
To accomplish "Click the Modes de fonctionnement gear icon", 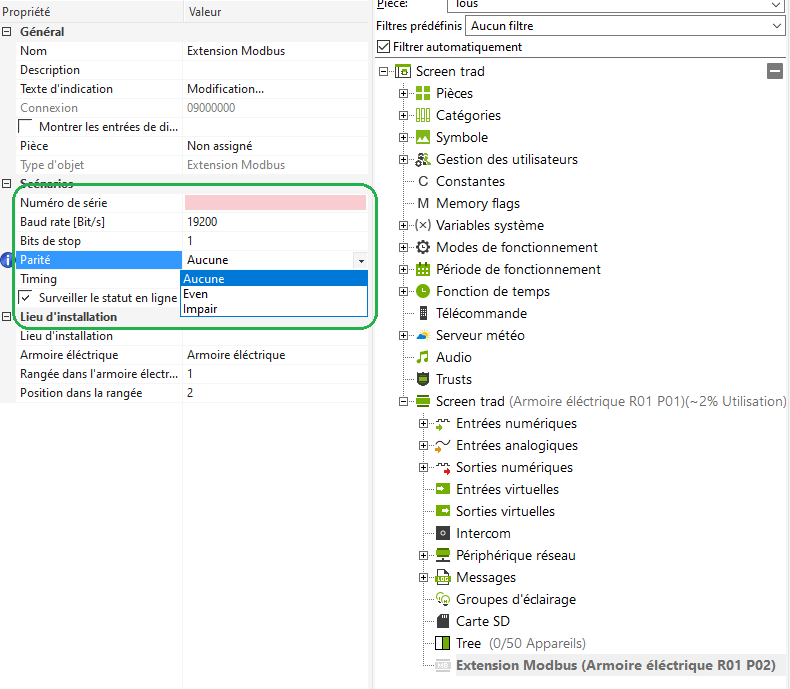I will click(423, 247).
